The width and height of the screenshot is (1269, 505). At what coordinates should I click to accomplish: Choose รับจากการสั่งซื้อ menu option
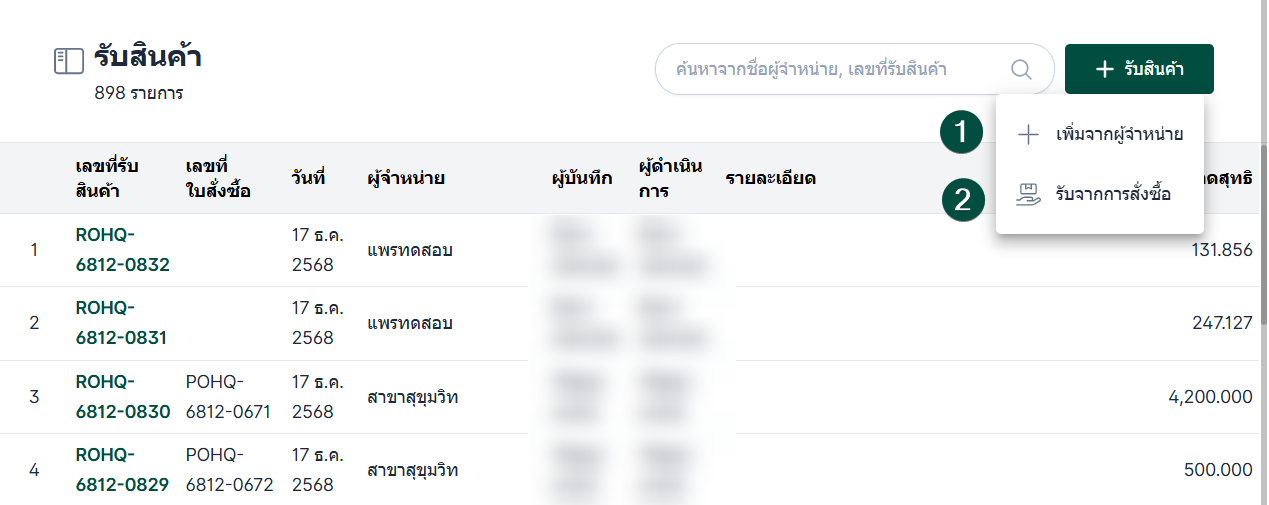1112,194
